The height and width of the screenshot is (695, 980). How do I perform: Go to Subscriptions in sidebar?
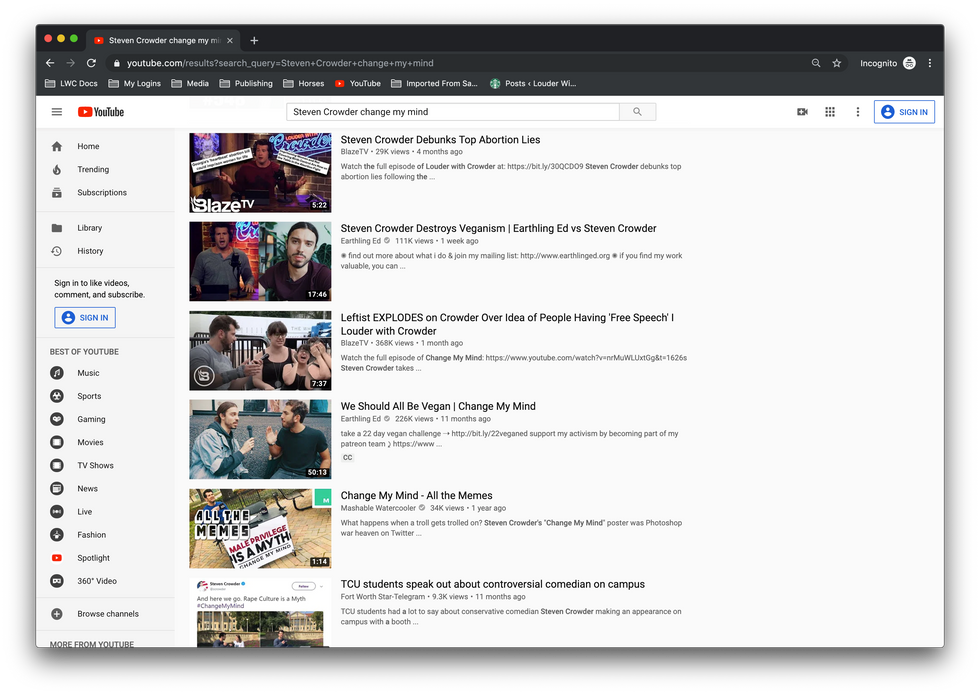[101, 192]
